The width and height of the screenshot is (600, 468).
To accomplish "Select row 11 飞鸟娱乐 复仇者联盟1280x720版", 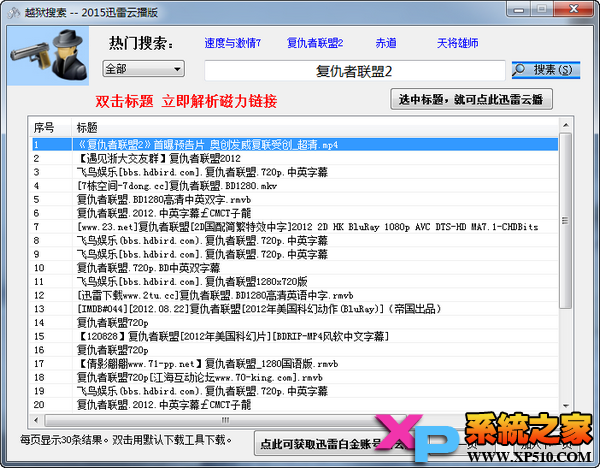I will point(295,282).
